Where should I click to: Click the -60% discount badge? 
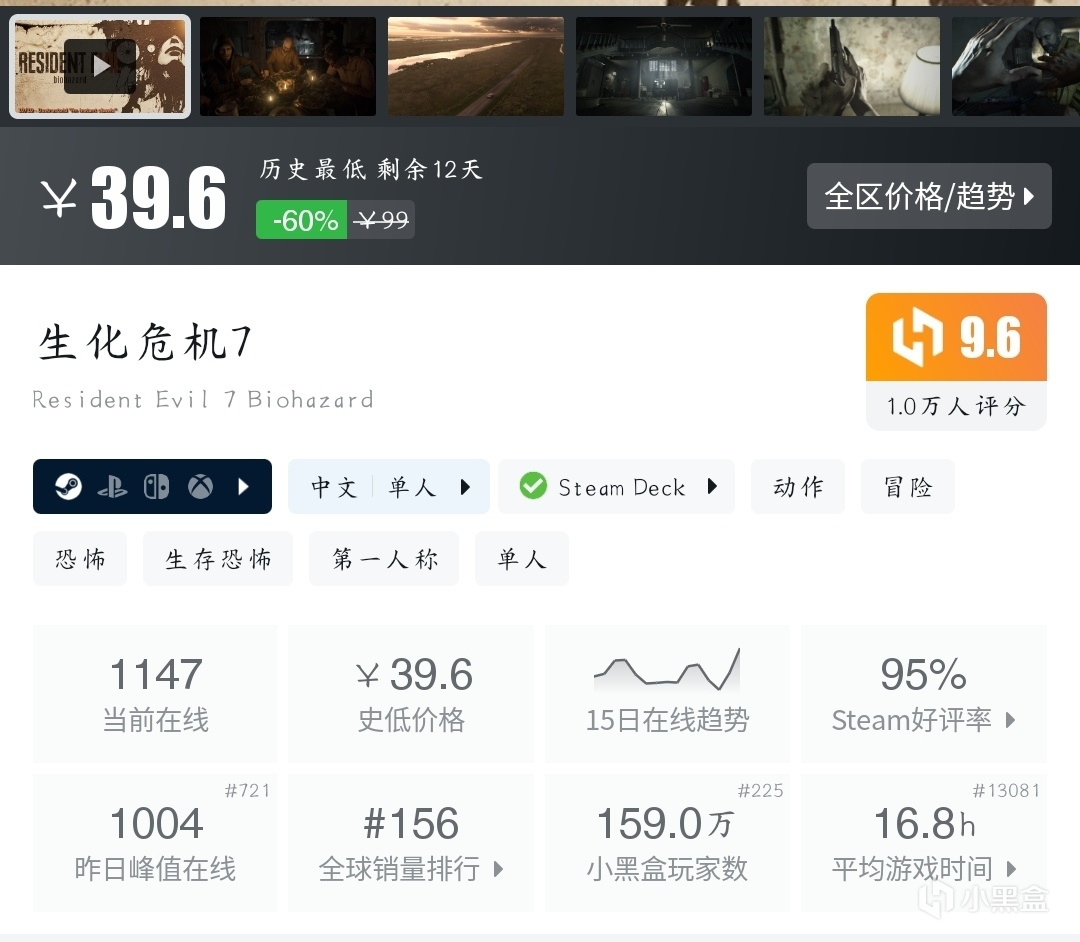[302, 220]
